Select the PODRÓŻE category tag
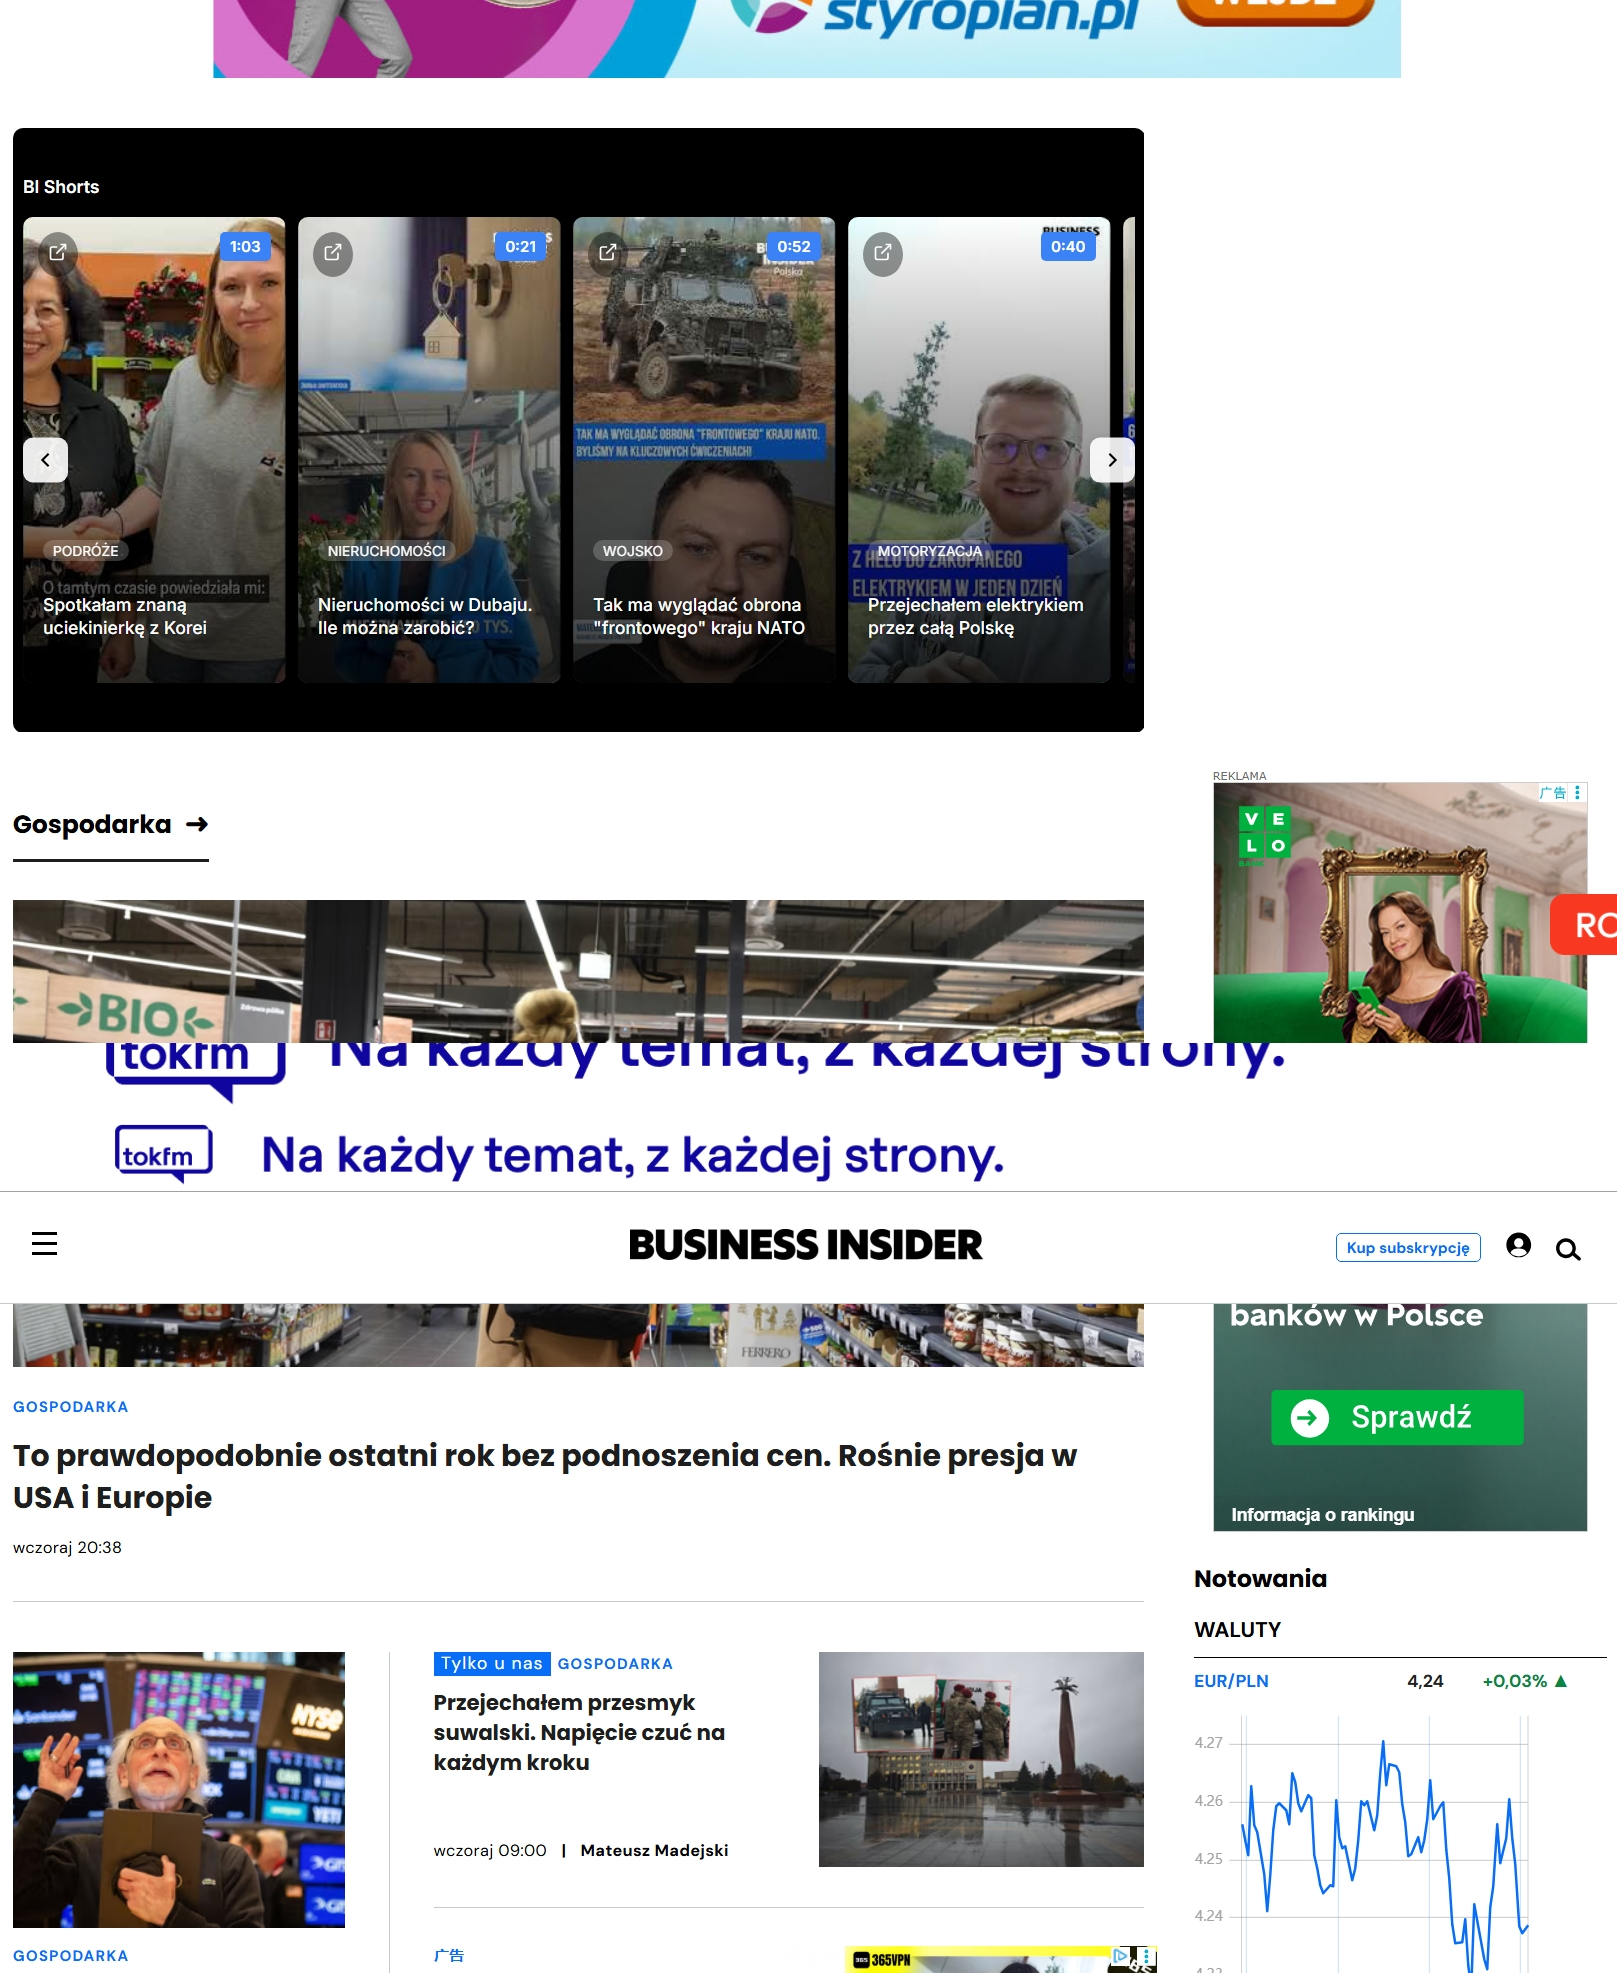The image size is (1617, 1973). click(x=85, y=551)
